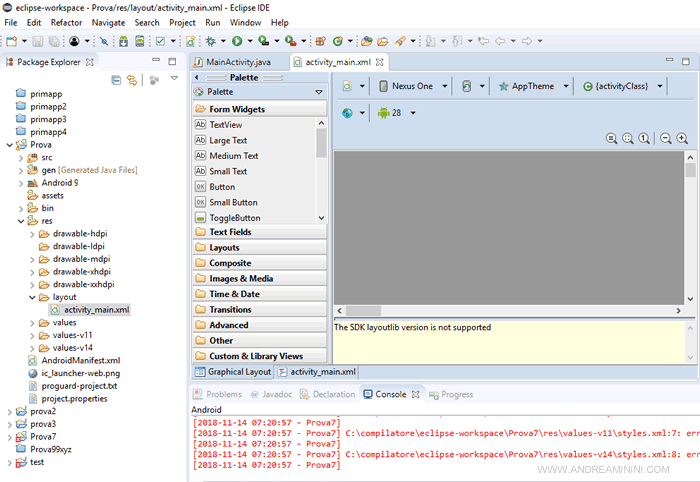Click Collapse All in Package Explorer

click(x=116, y=79)
